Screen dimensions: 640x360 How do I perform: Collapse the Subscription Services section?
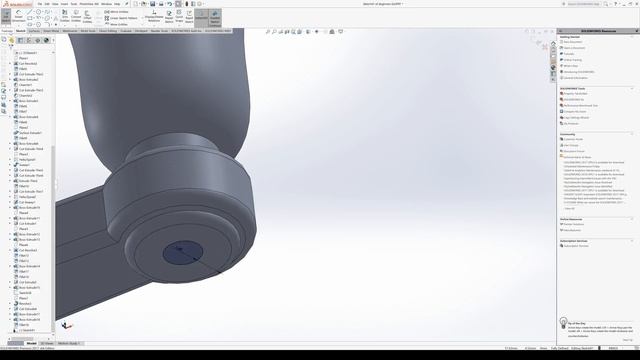click(632, 241)
